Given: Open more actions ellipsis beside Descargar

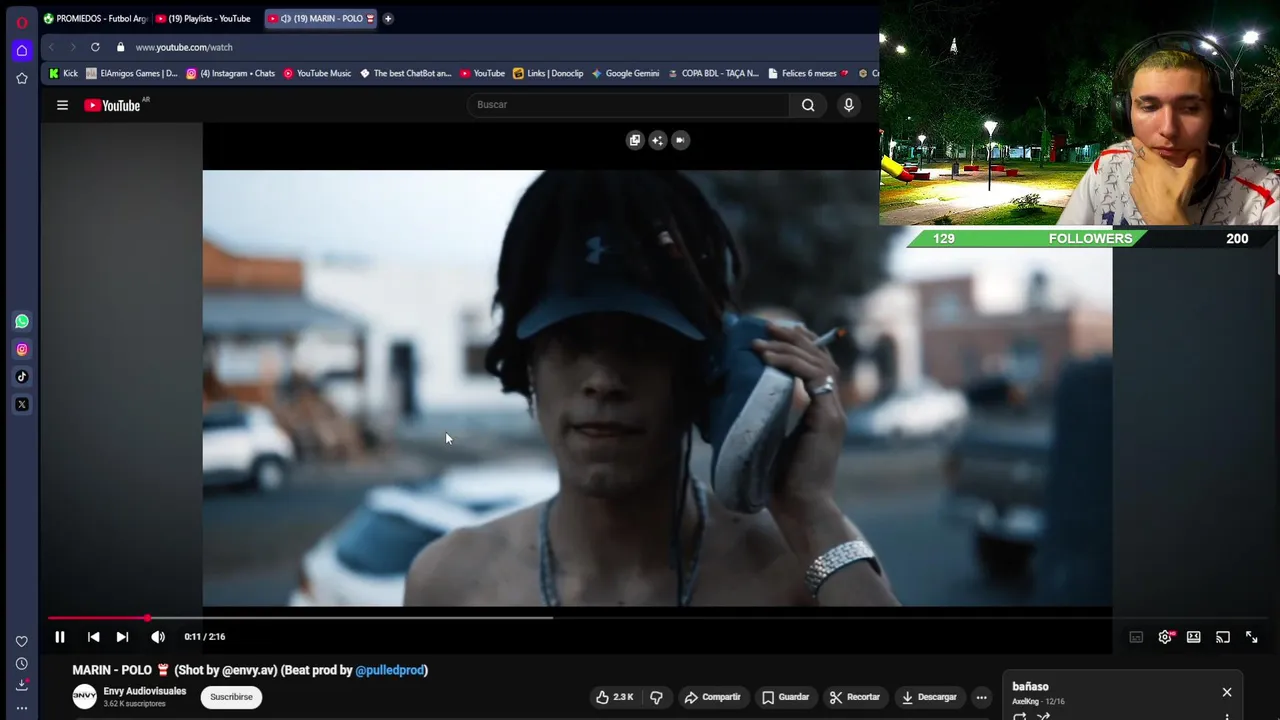Looking at the screenshot, I should (982, 697).
